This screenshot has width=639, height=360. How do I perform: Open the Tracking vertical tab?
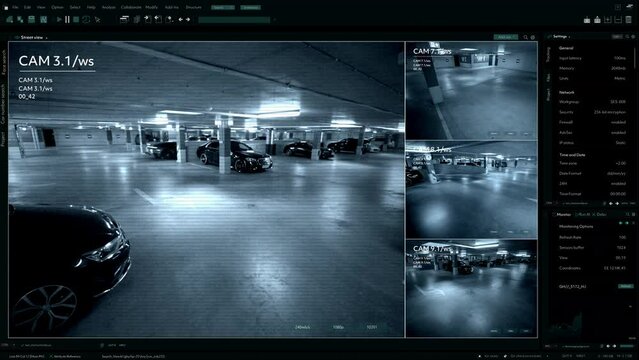[x=548, y=55]
